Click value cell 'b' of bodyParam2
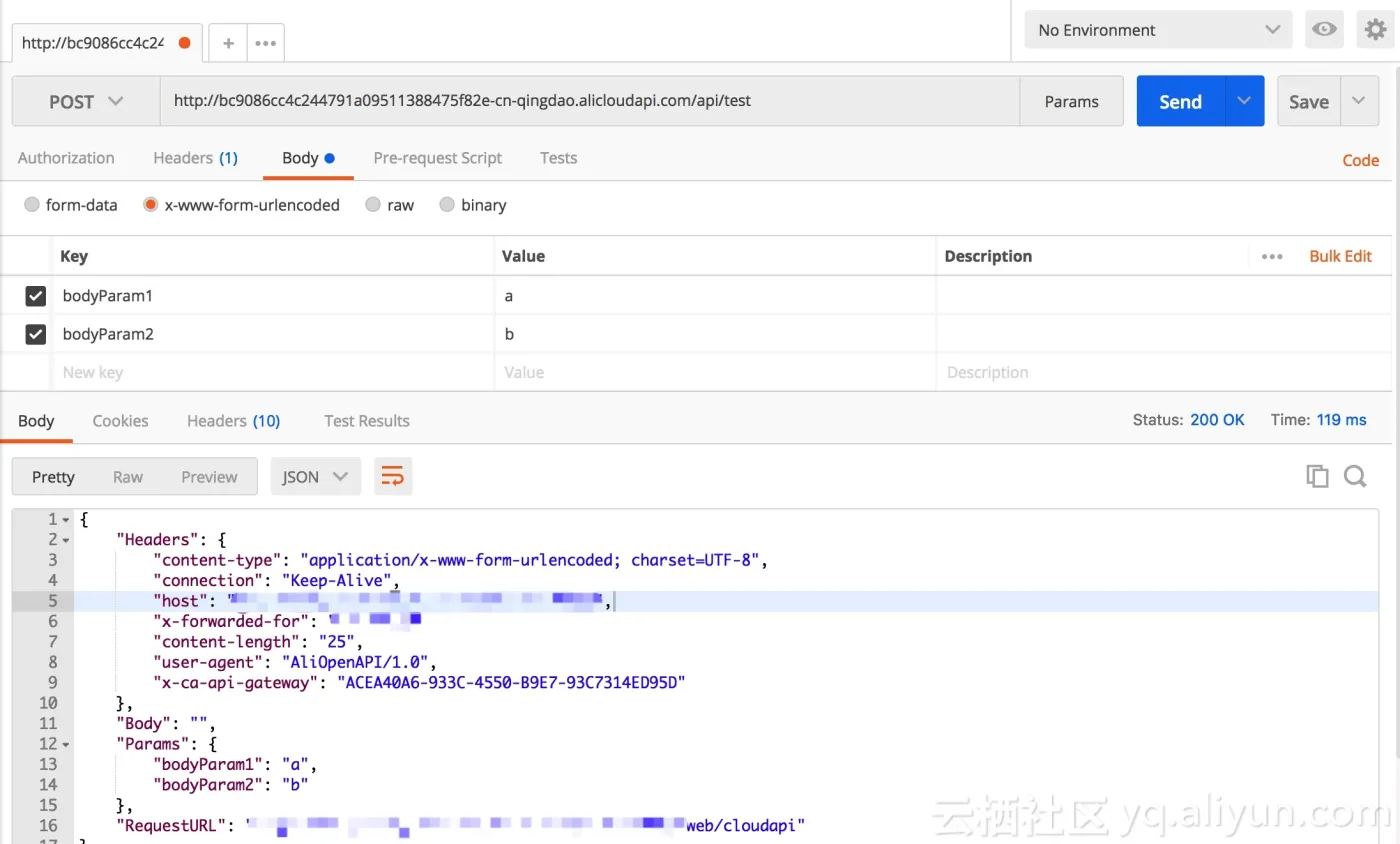1400x844 pixels. (715, 334)
